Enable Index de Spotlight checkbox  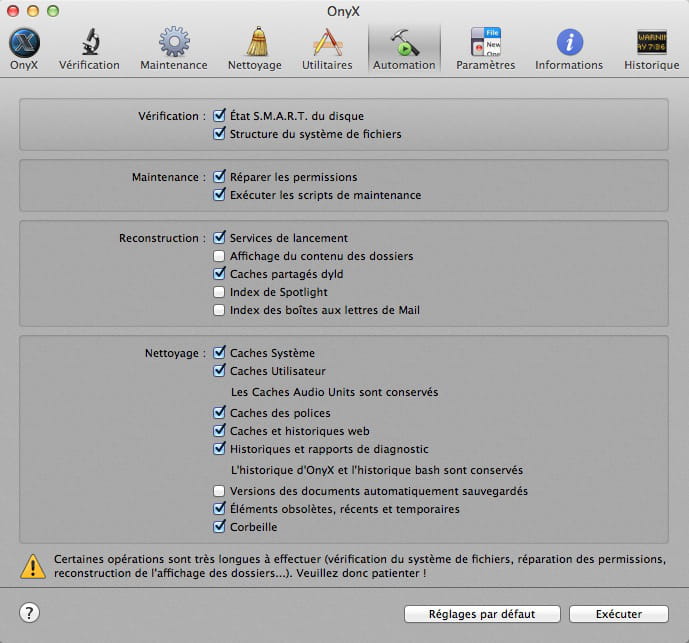(x=220, y=292)
